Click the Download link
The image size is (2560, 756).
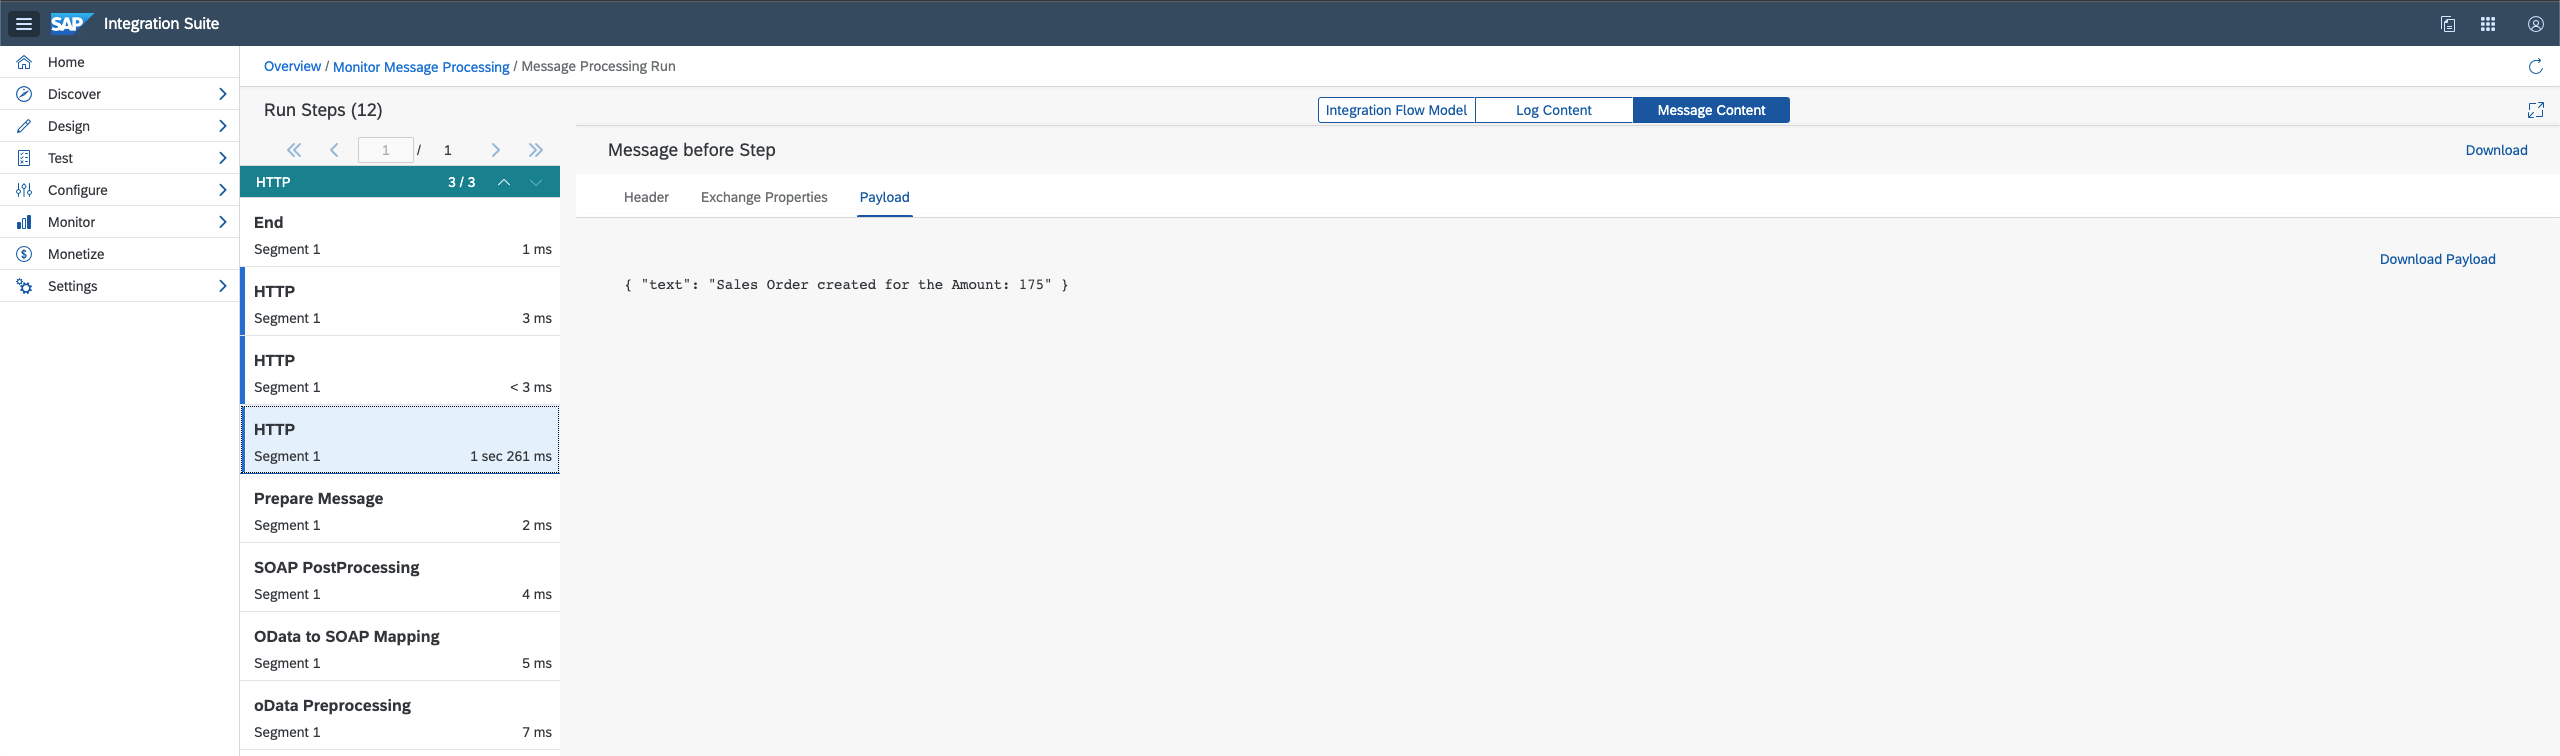click(2496, 150)
